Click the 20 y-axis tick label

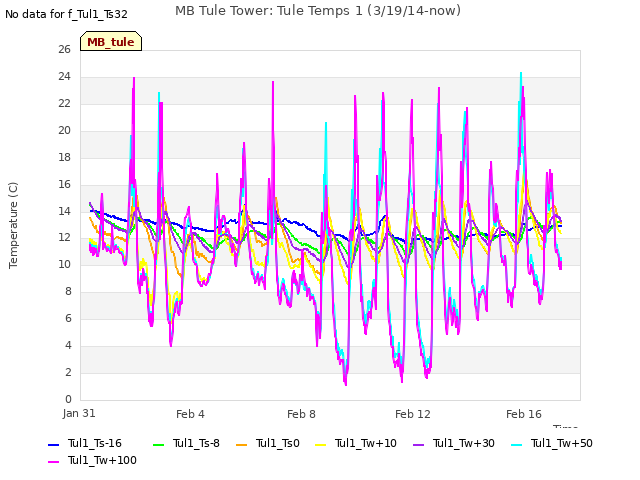click(64, 130)
